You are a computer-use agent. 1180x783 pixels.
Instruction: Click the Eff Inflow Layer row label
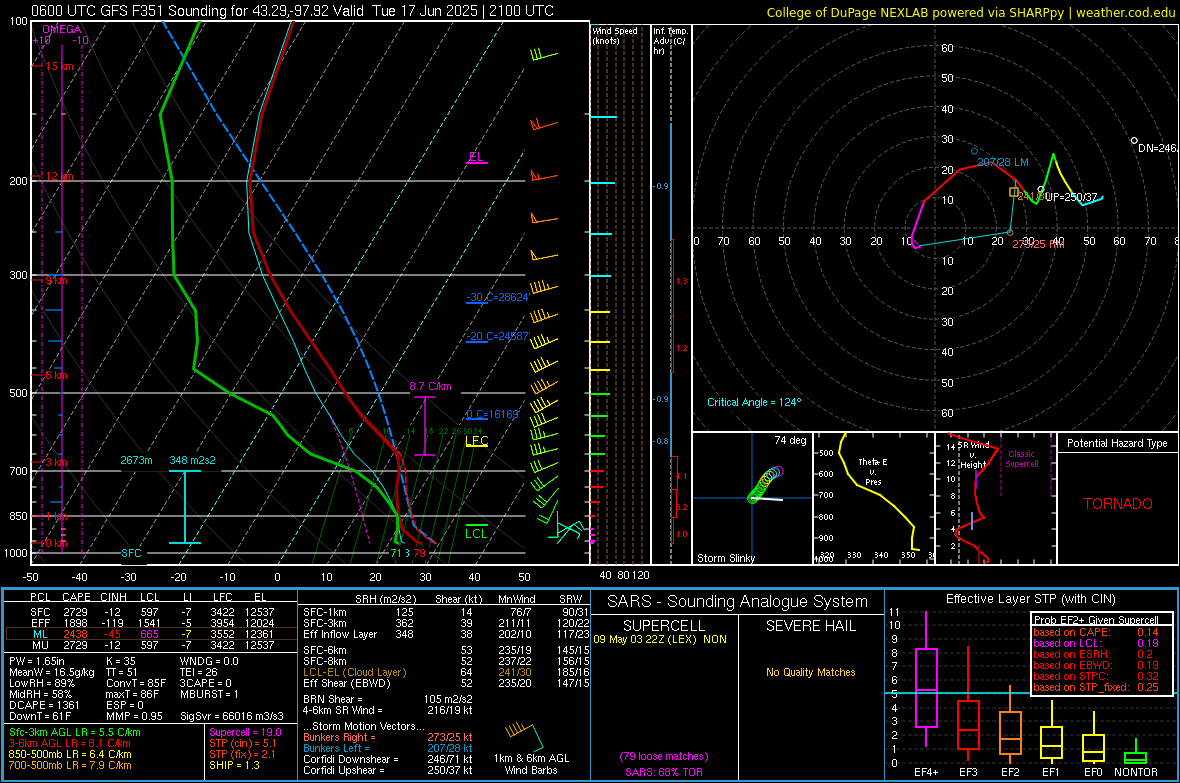[339, 634]
